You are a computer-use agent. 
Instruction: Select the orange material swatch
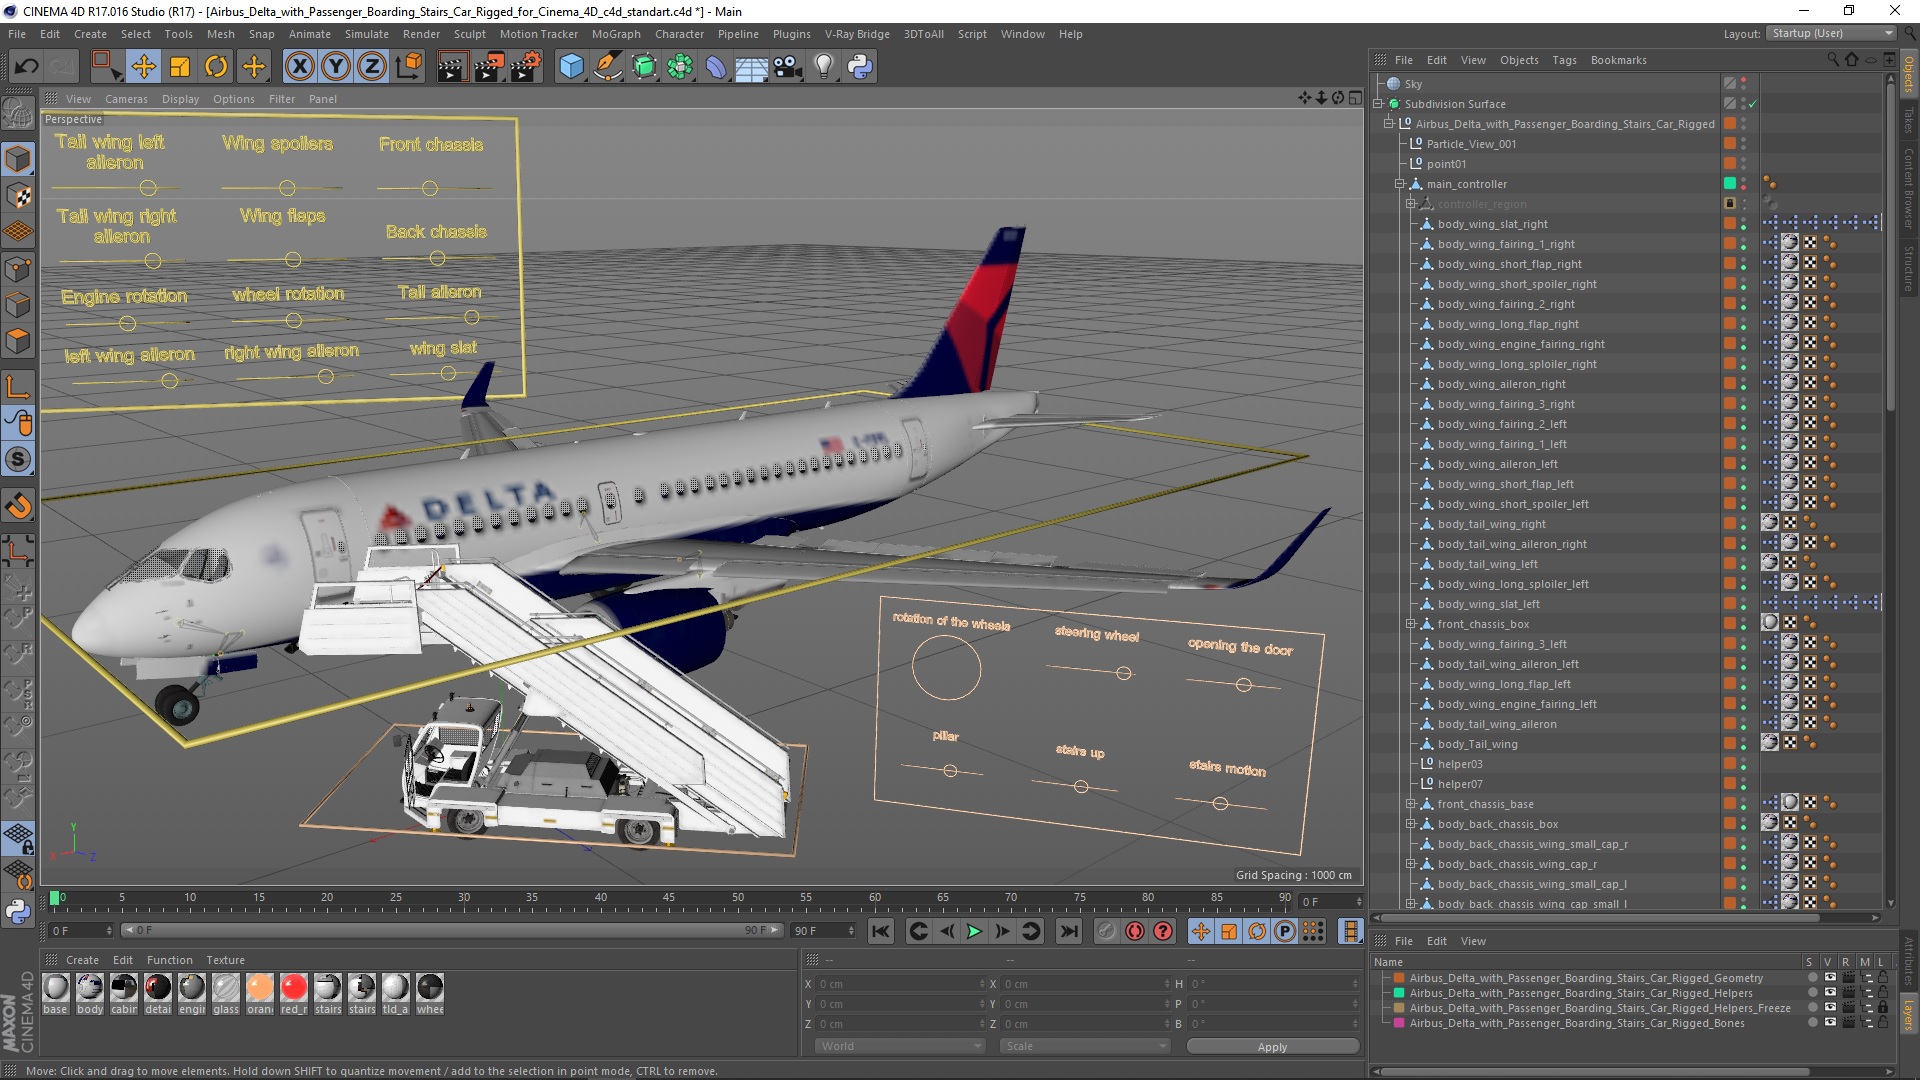tap(259, 988)
